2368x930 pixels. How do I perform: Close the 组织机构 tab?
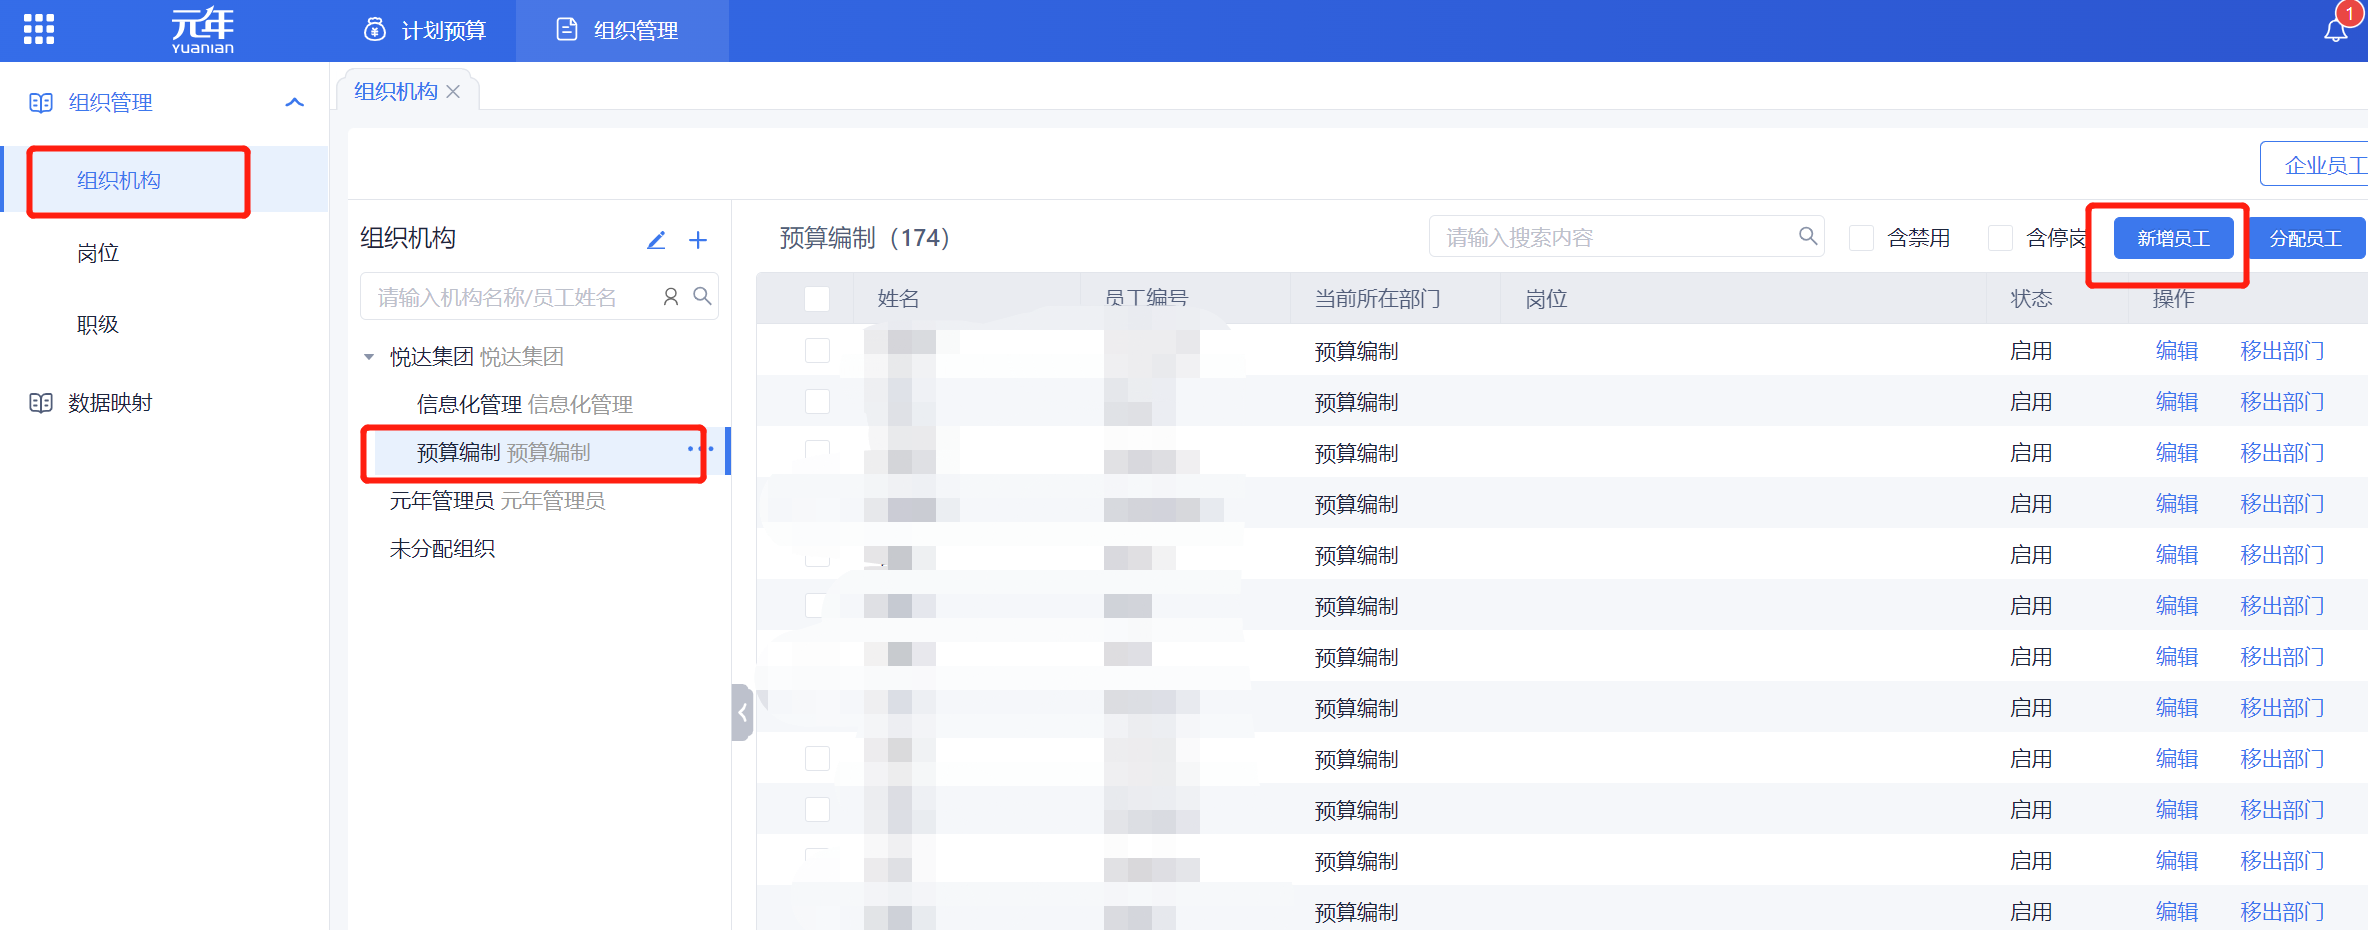pyautogui.click(x=453, y=92)
